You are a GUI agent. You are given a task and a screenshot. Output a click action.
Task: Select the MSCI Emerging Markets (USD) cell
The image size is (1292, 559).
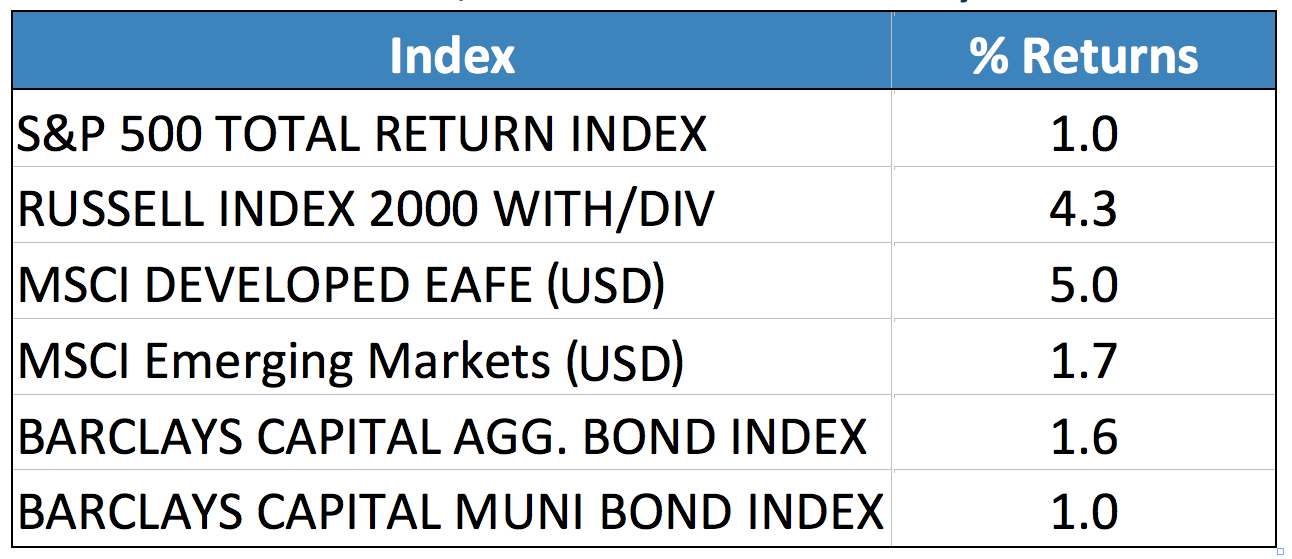(x=452, y=357)
